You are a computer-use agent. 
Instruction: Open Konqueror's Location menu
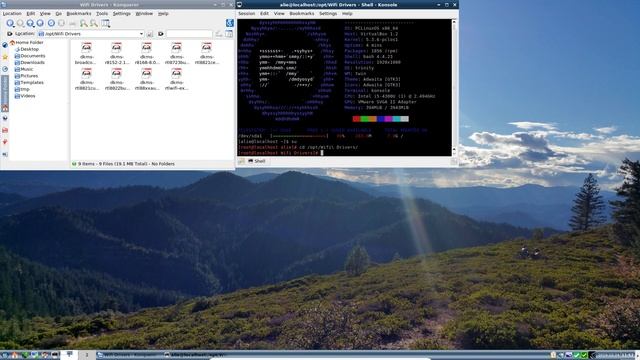coord(12,13)
